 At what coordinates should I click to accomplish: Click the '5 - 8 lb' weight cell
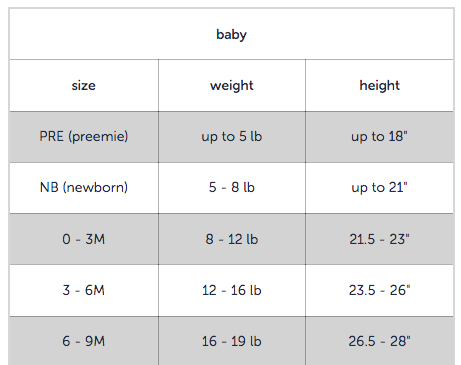[x=232, y=188]
